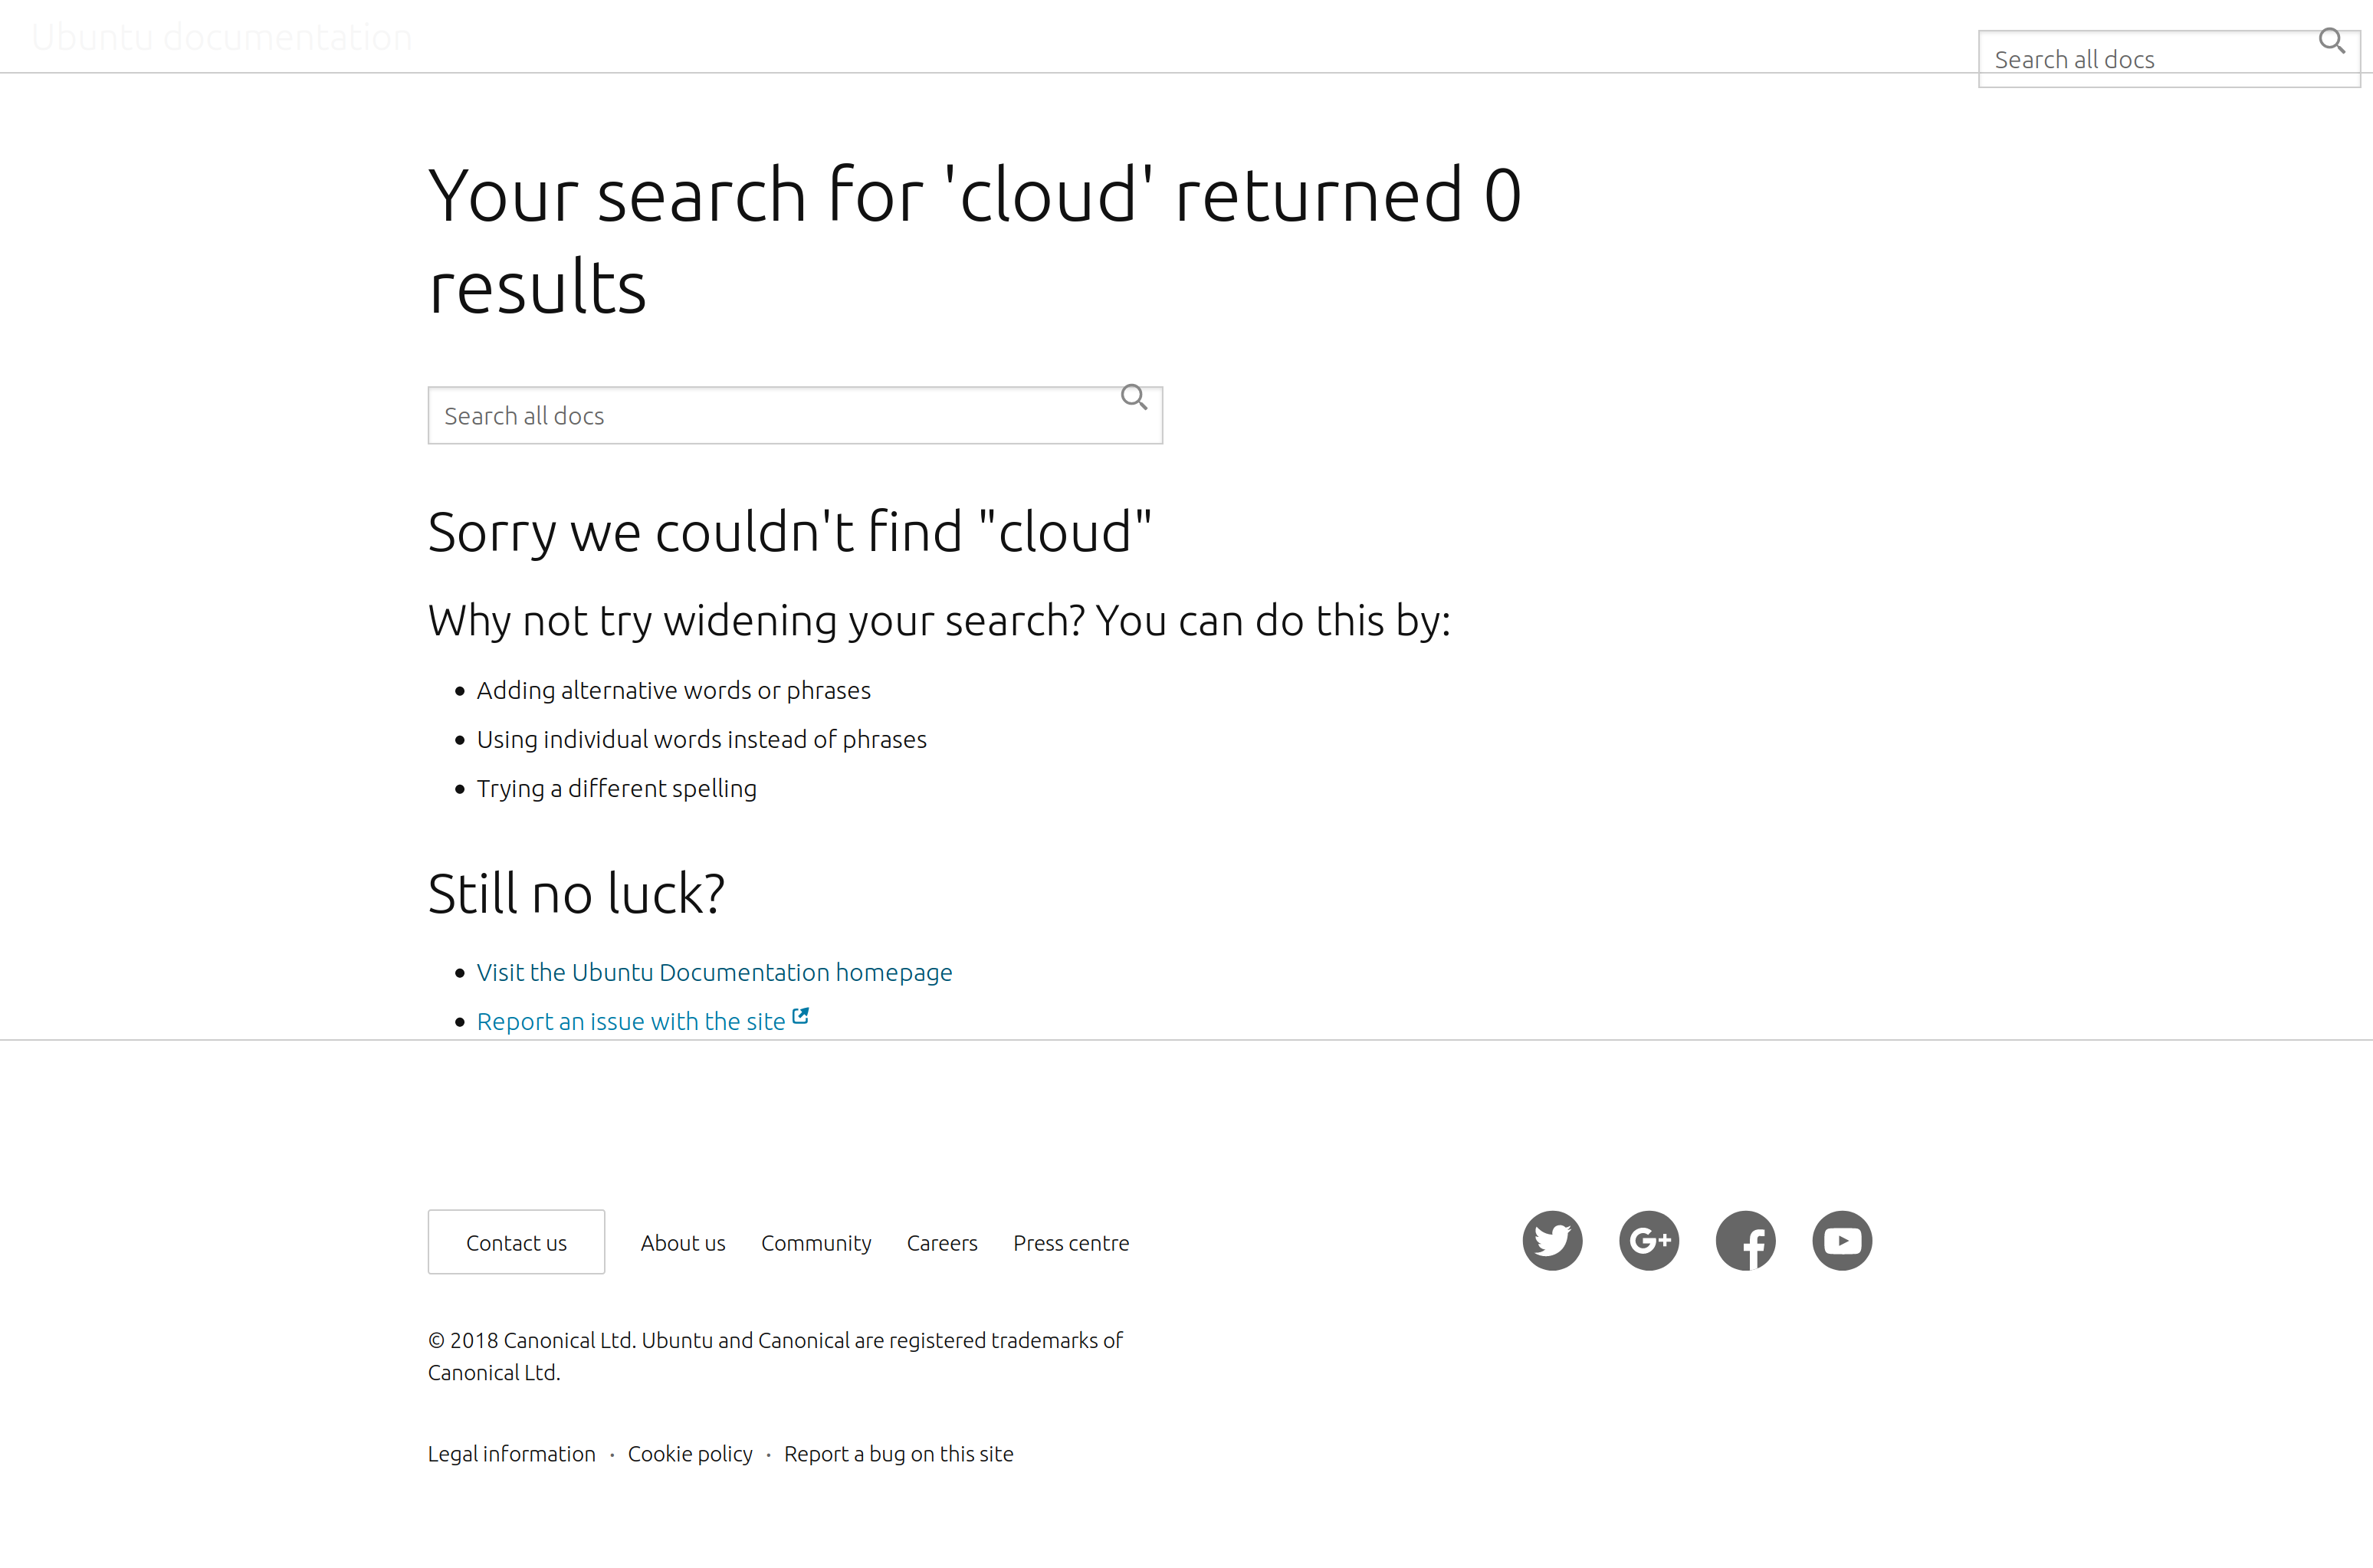Open Canonical's YouTube channel
This screenshot has width=2373, height=1568.
[1841, 1240]
